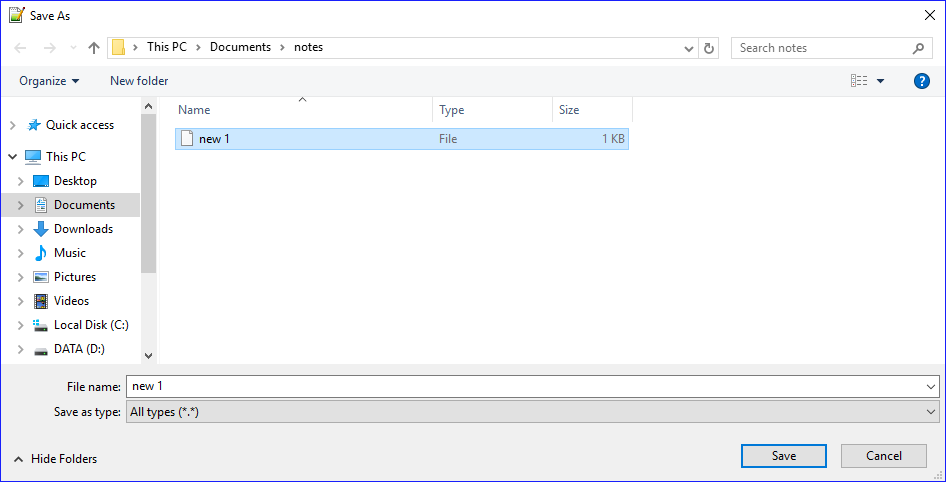Sort files by the Size column header
Screen dimensions: 946x482
591,110
